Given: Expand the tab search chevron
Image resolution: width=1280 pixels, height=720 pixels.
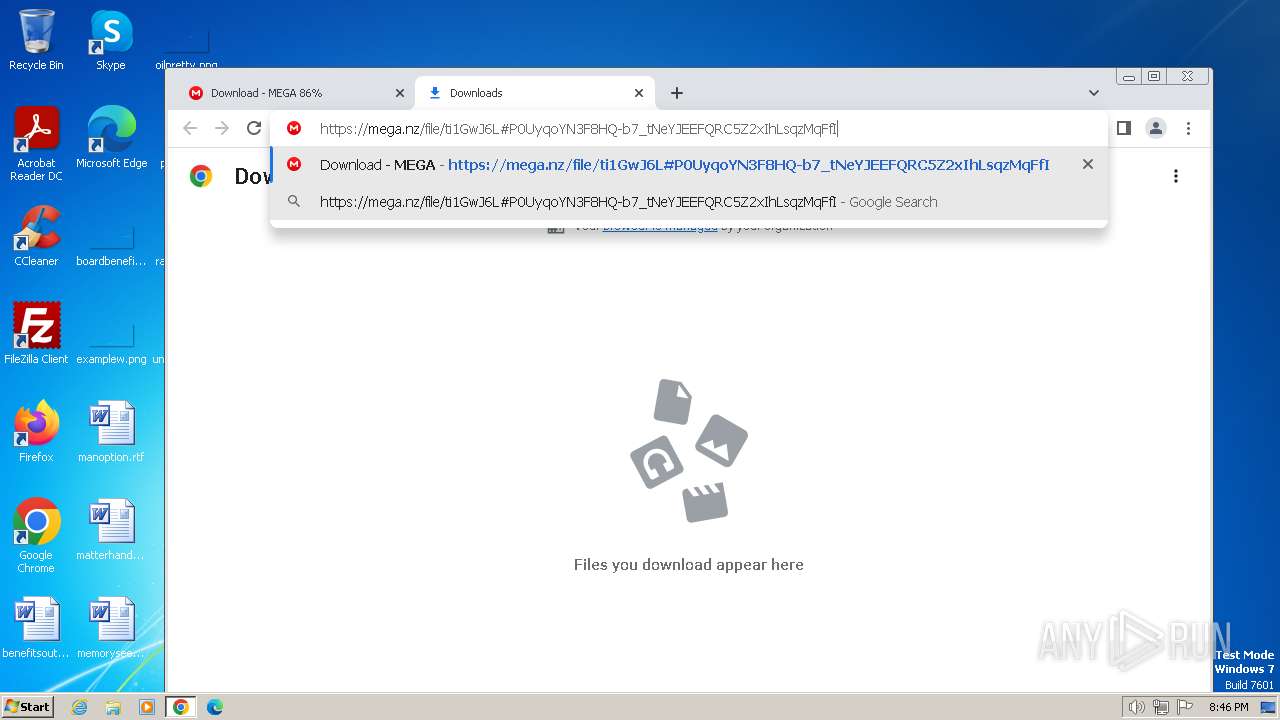Looking at the screenshot, I should [x=1094, y=93].
